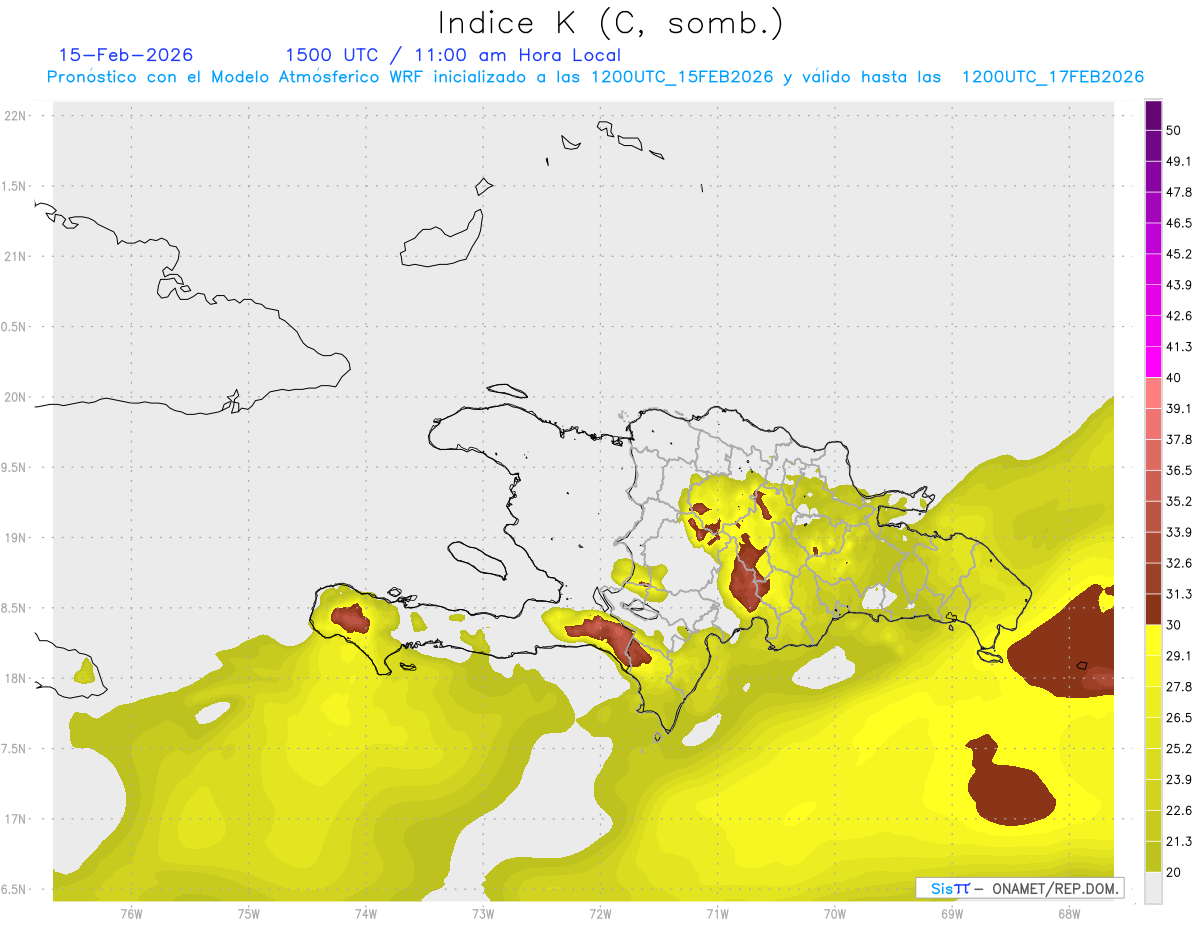This screenshot has width=1200, height=927.
Task: Click the '1500 UTC / 11:00 am Hora Local' text
Action: click(x=453, y=55)
